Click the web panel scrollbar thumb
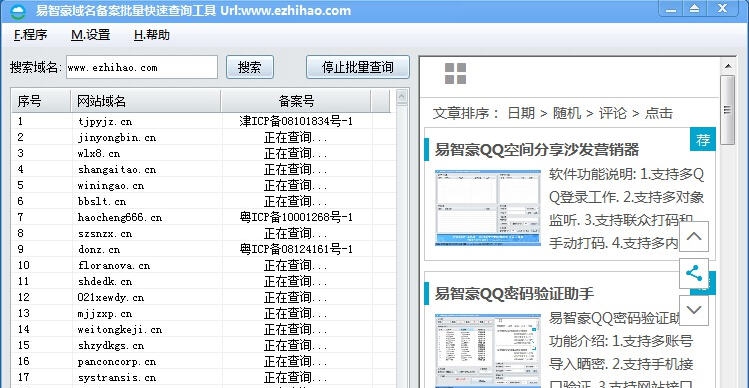The image size is (749, 388). click(728, 110)
